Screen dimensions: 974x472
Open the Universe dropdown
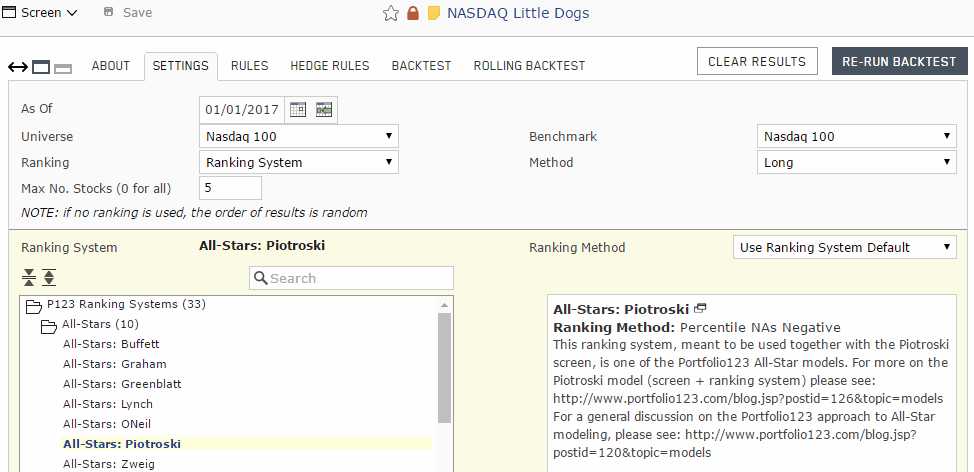(299, 136)
